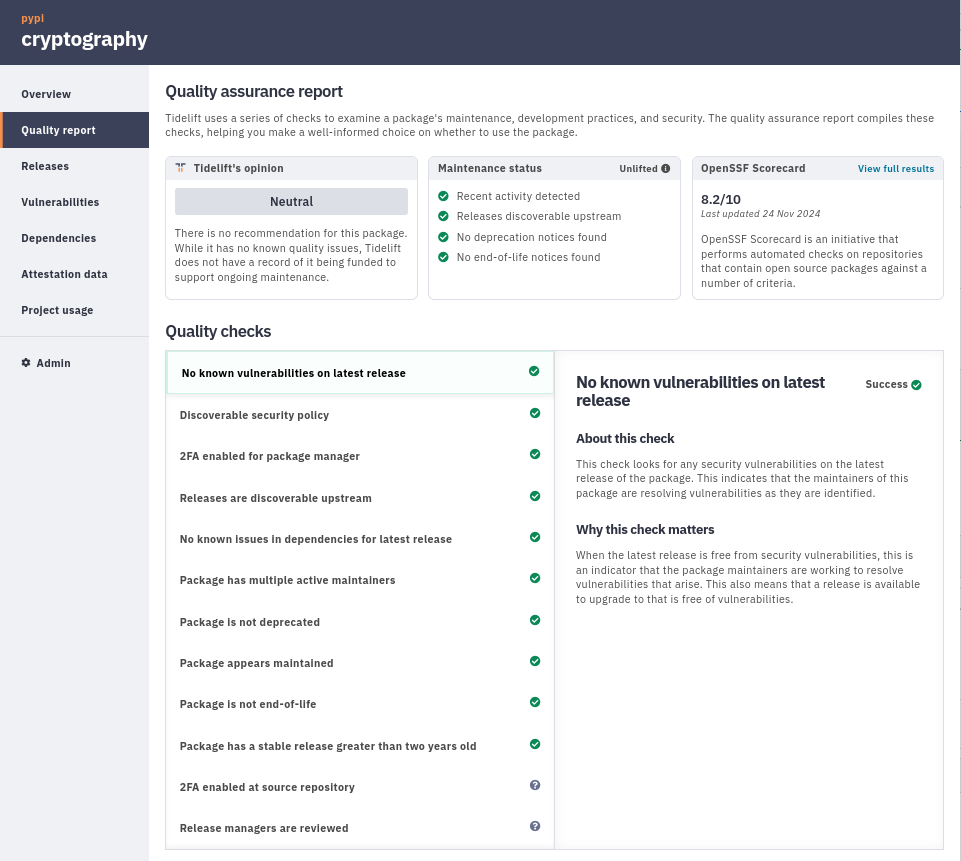This screenshot has width=961, height=861.
Task: Open the Overview section
Action: point(75,94)
